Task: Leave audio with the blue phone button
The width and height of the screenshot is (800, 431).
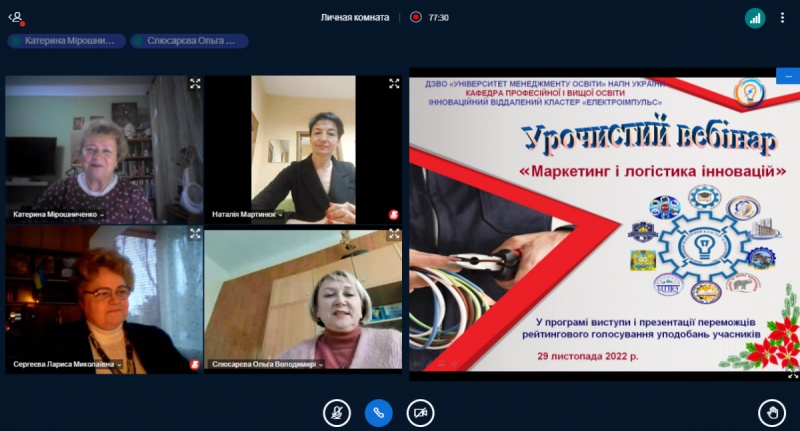Action: point(378,412)
